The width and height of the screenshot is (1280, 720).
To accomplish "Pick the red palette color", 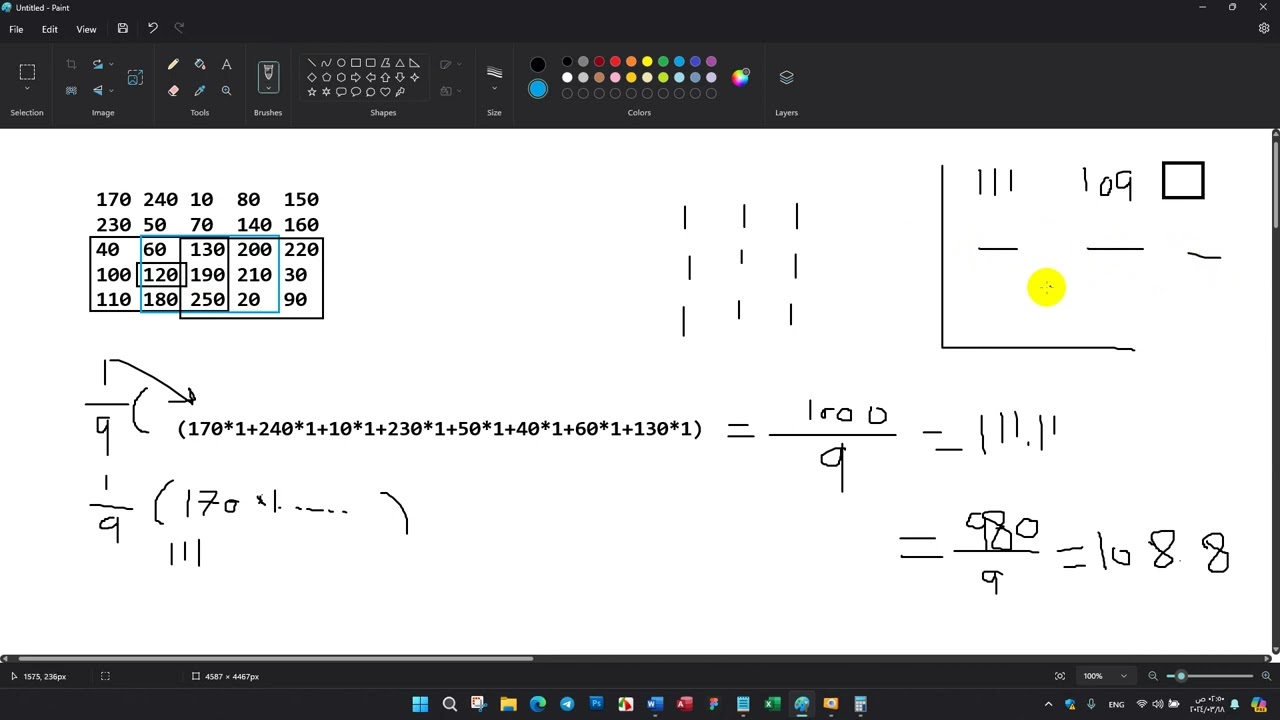I will pyautogui.click(x=615, y=62).
